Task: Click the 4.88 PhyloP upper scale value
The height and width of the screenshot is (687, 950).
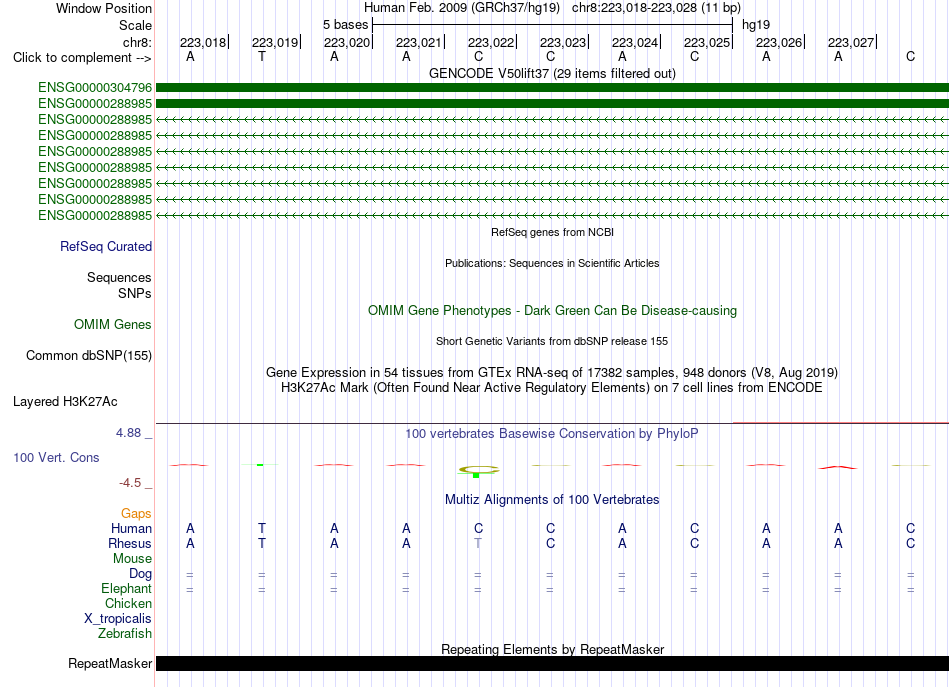Action: coord(128,433)
